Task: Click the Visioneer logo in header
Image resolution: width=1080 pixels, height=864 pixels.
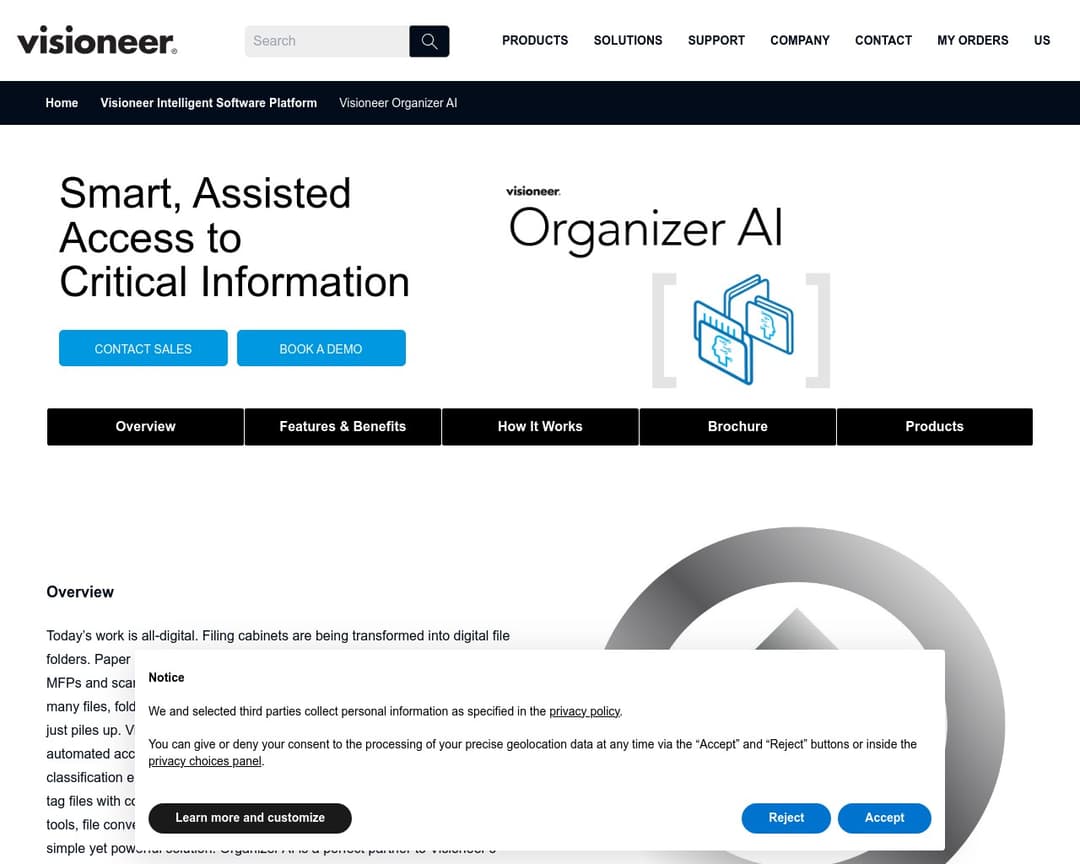Action: [97, 41]
